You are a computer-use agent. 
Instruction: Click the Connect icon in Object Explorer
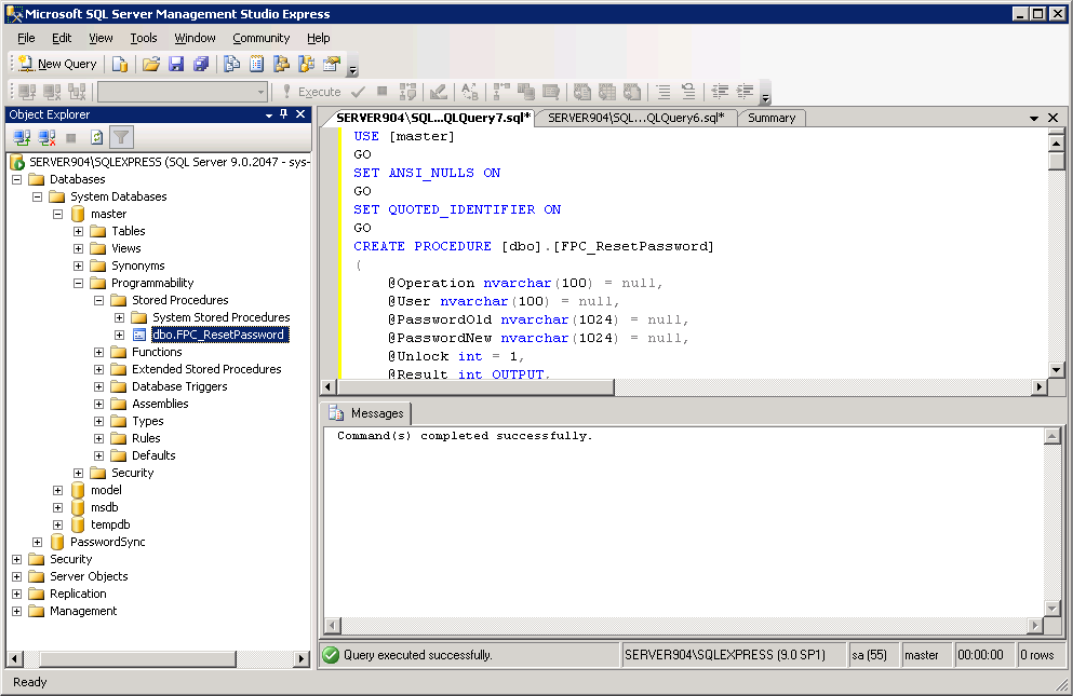(22, 138)
